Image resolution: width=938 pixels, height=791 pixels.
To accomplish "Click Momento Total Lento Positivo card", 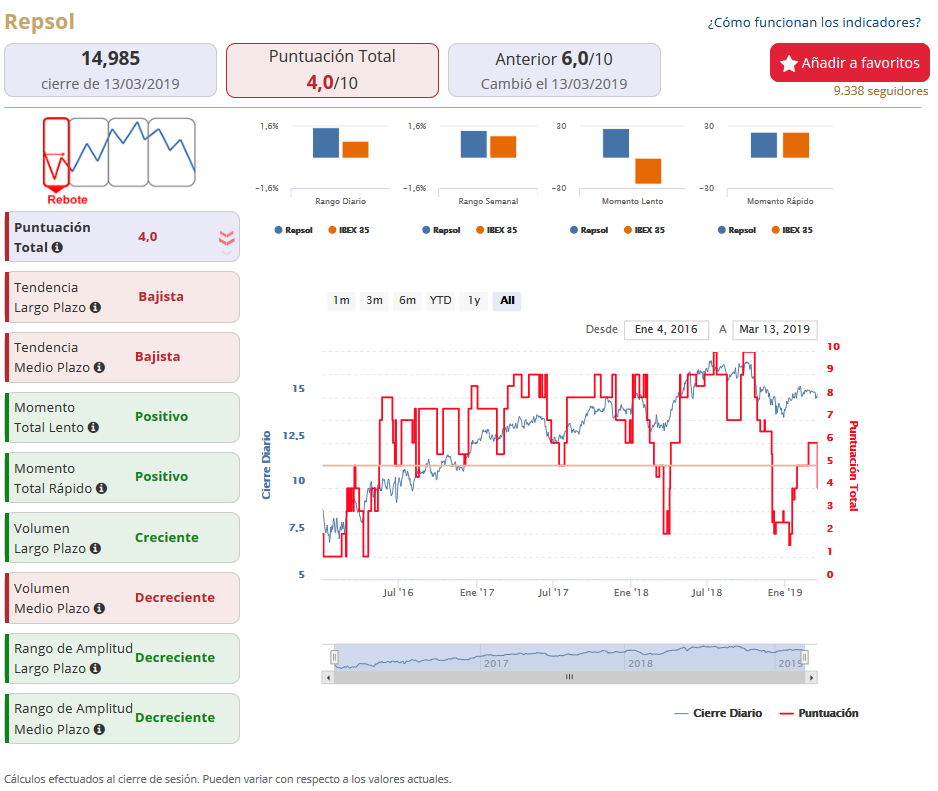I will (x=122, y=418).
